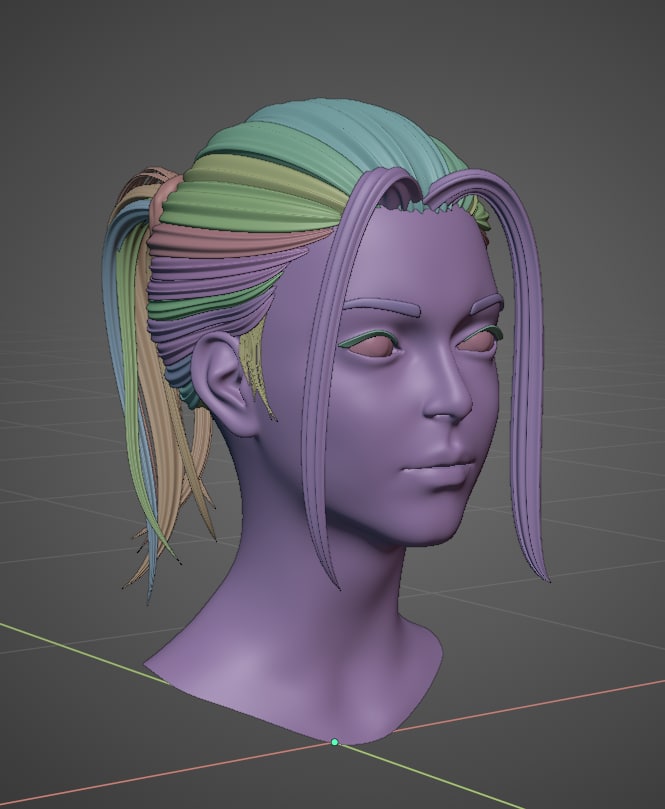
Task: Click the teal origin dot at bust base
Action: click(x=334, y=742)
